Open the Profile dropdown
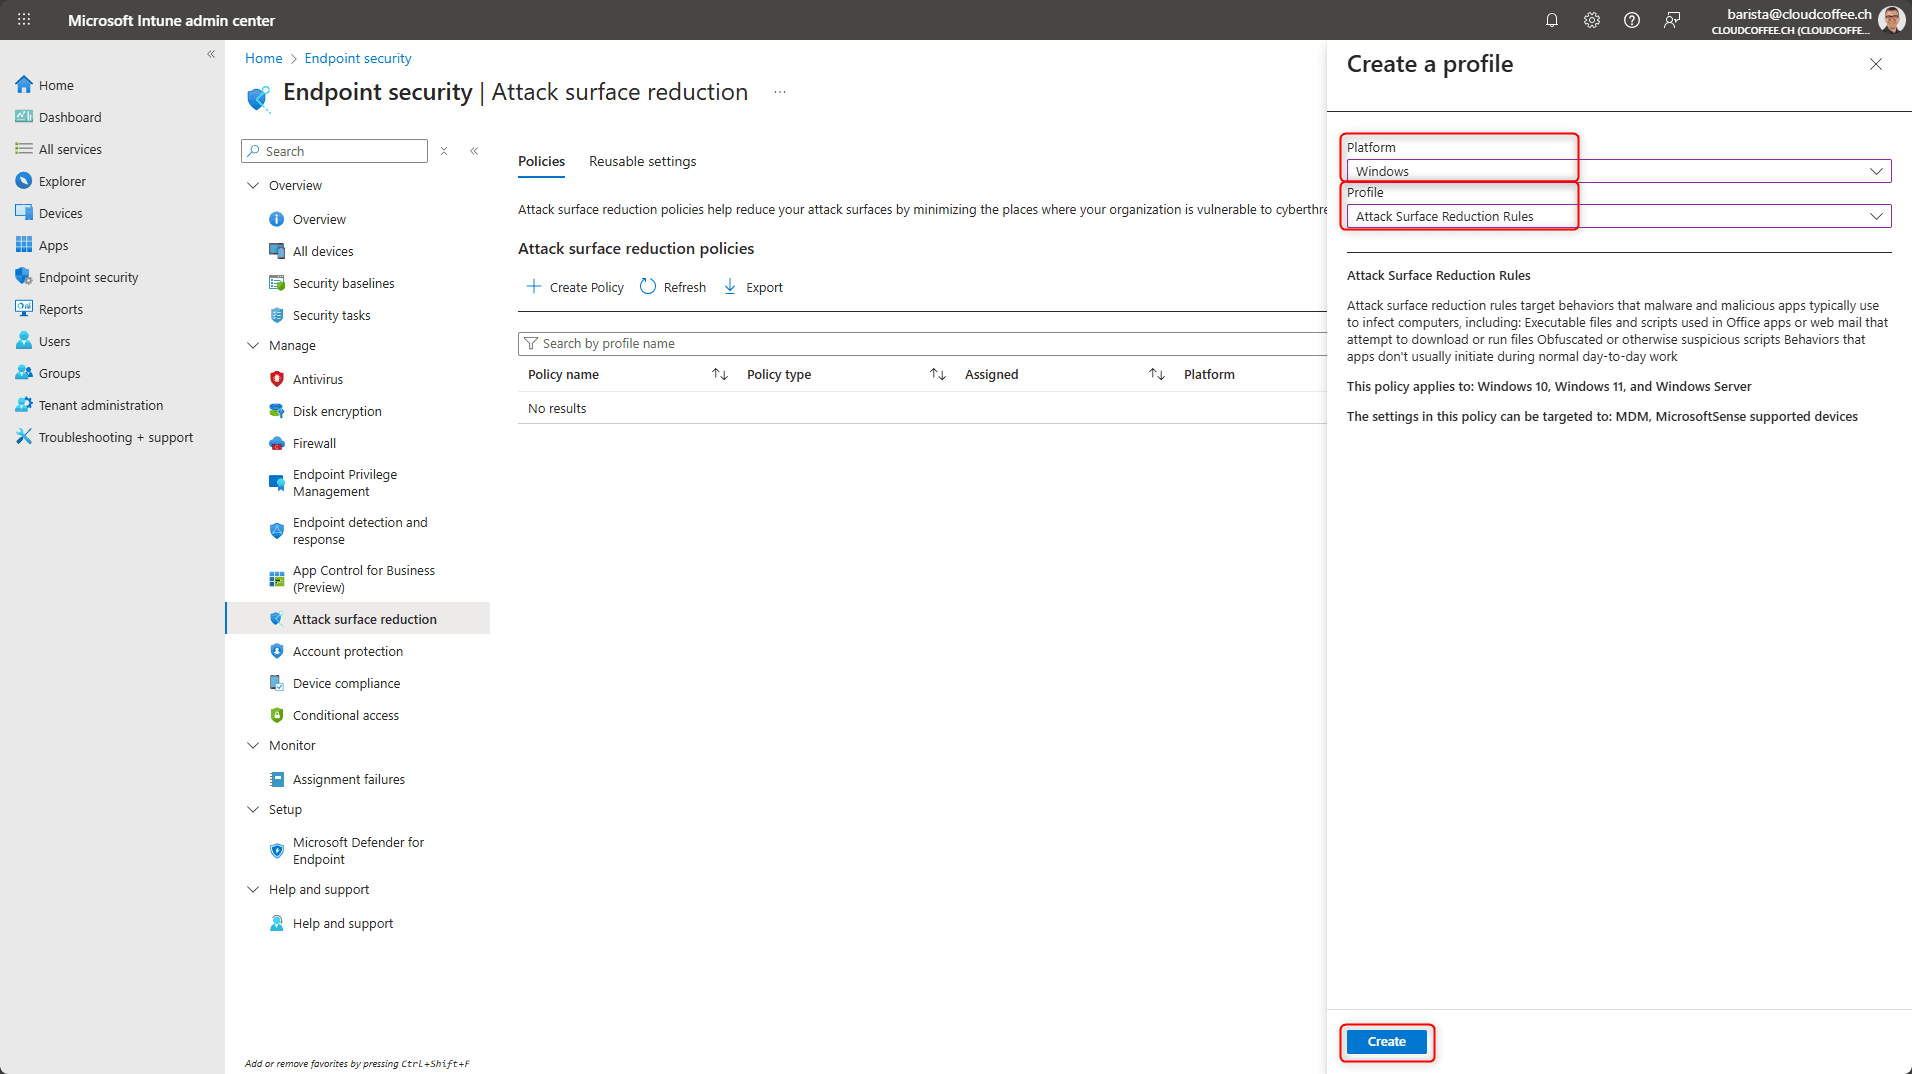Screen dimensions: 1912x1074 pos(1618,216)
